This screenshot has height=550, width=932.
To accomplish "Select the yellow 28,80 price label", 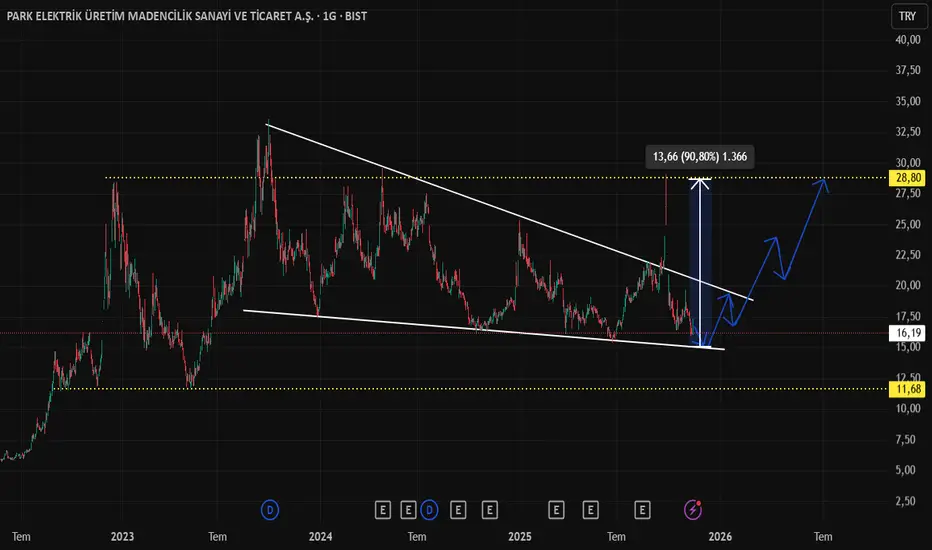I will pos(908,178).
